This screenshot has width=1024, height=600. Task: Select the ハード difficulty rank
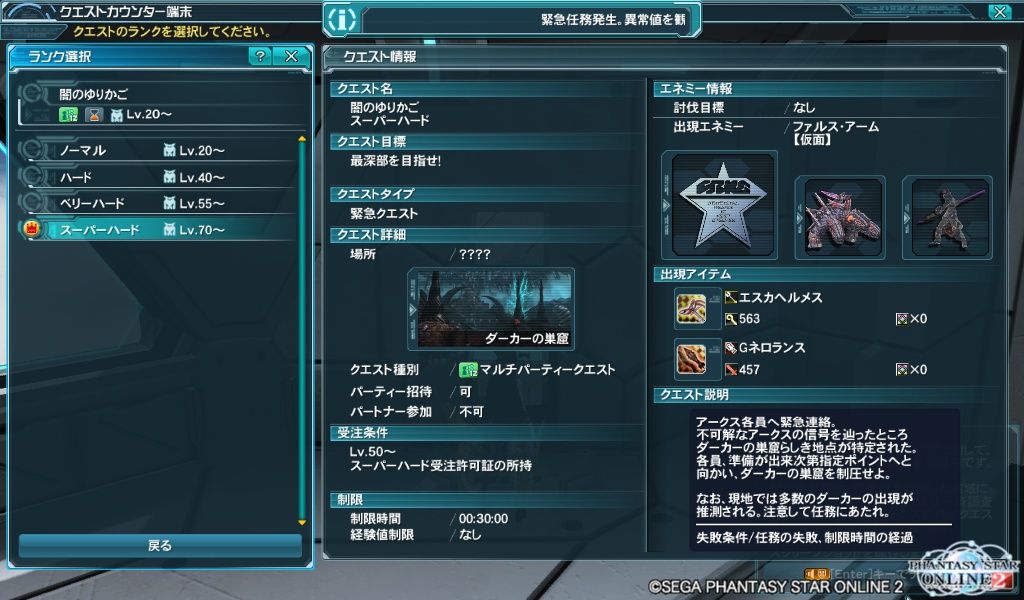coord(157,177)
